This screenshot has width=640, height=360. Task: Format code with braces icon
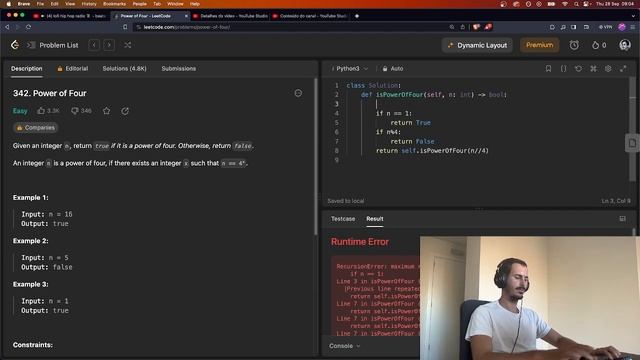[x=563, y=69]
